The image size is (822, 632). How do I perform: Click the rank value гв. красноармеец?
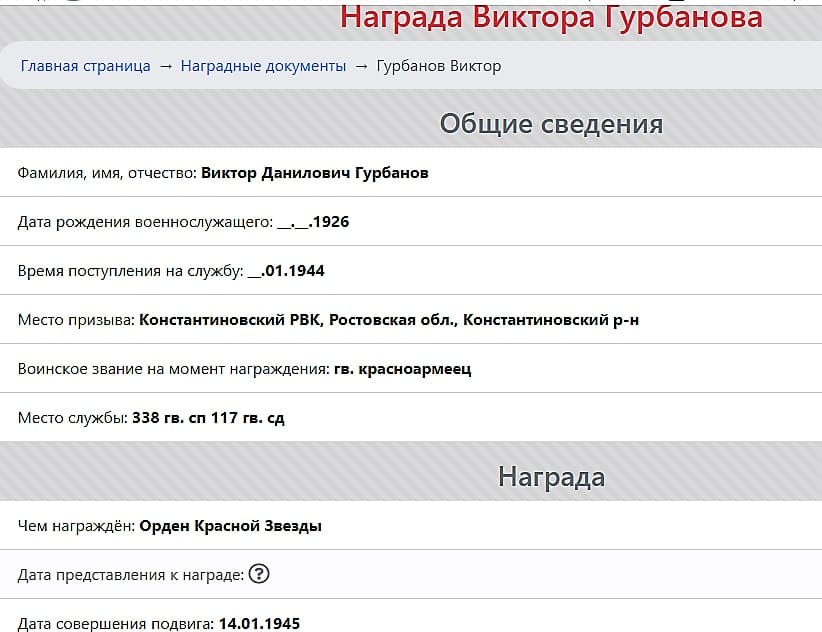click(x=401, y=369)
